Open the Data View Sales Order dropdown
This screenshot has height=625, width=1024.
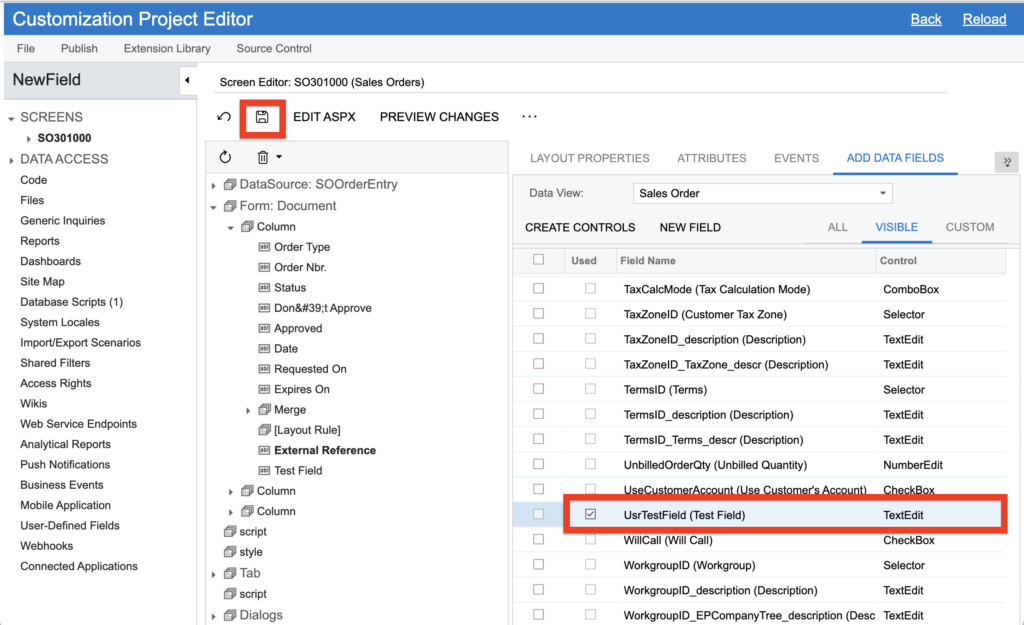762,193
